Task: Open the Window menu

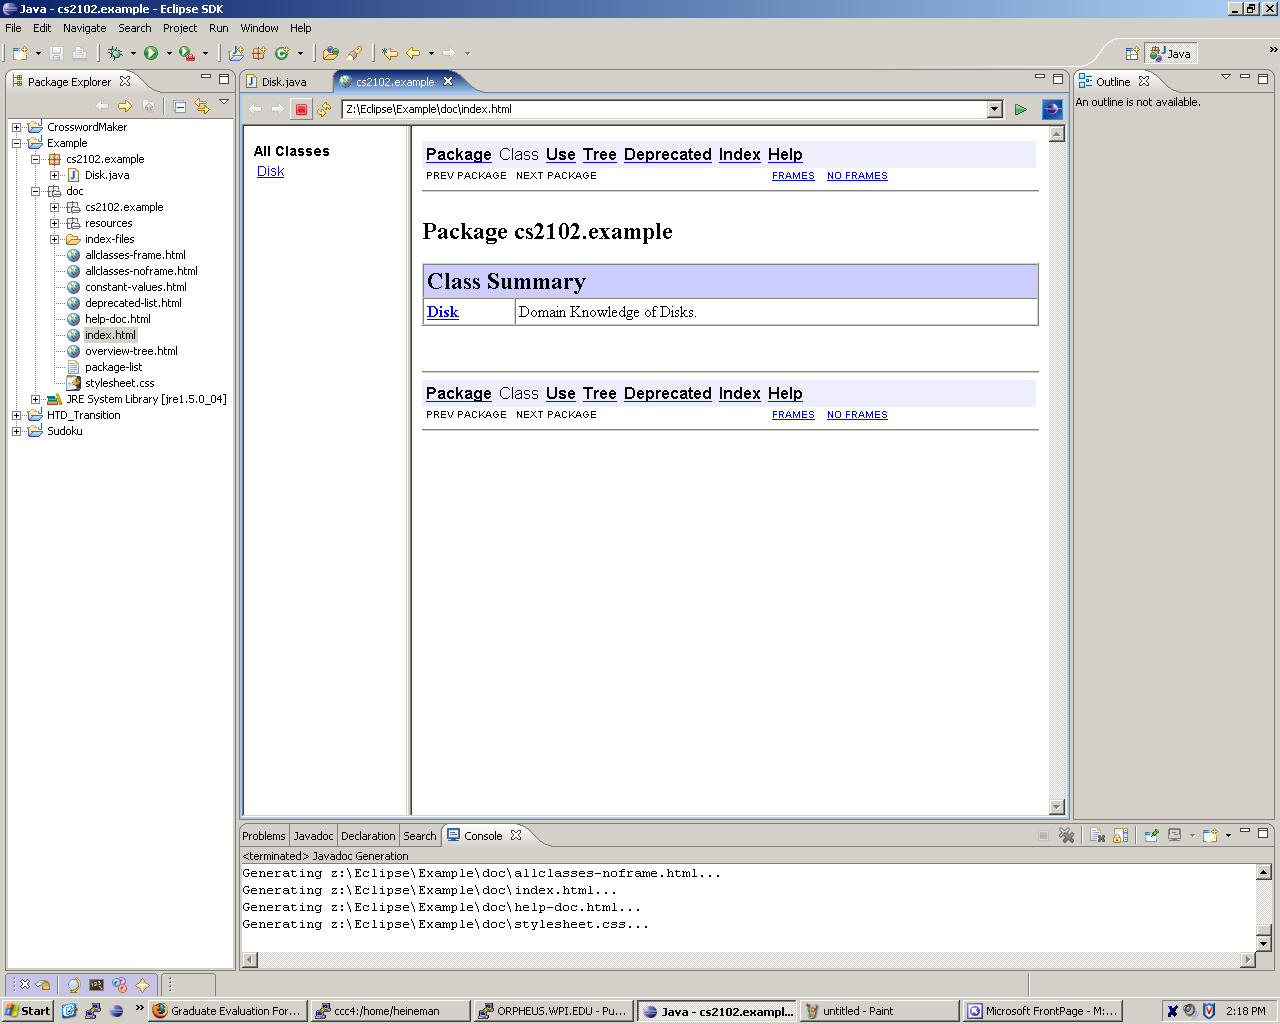Action: click(259, 28)
